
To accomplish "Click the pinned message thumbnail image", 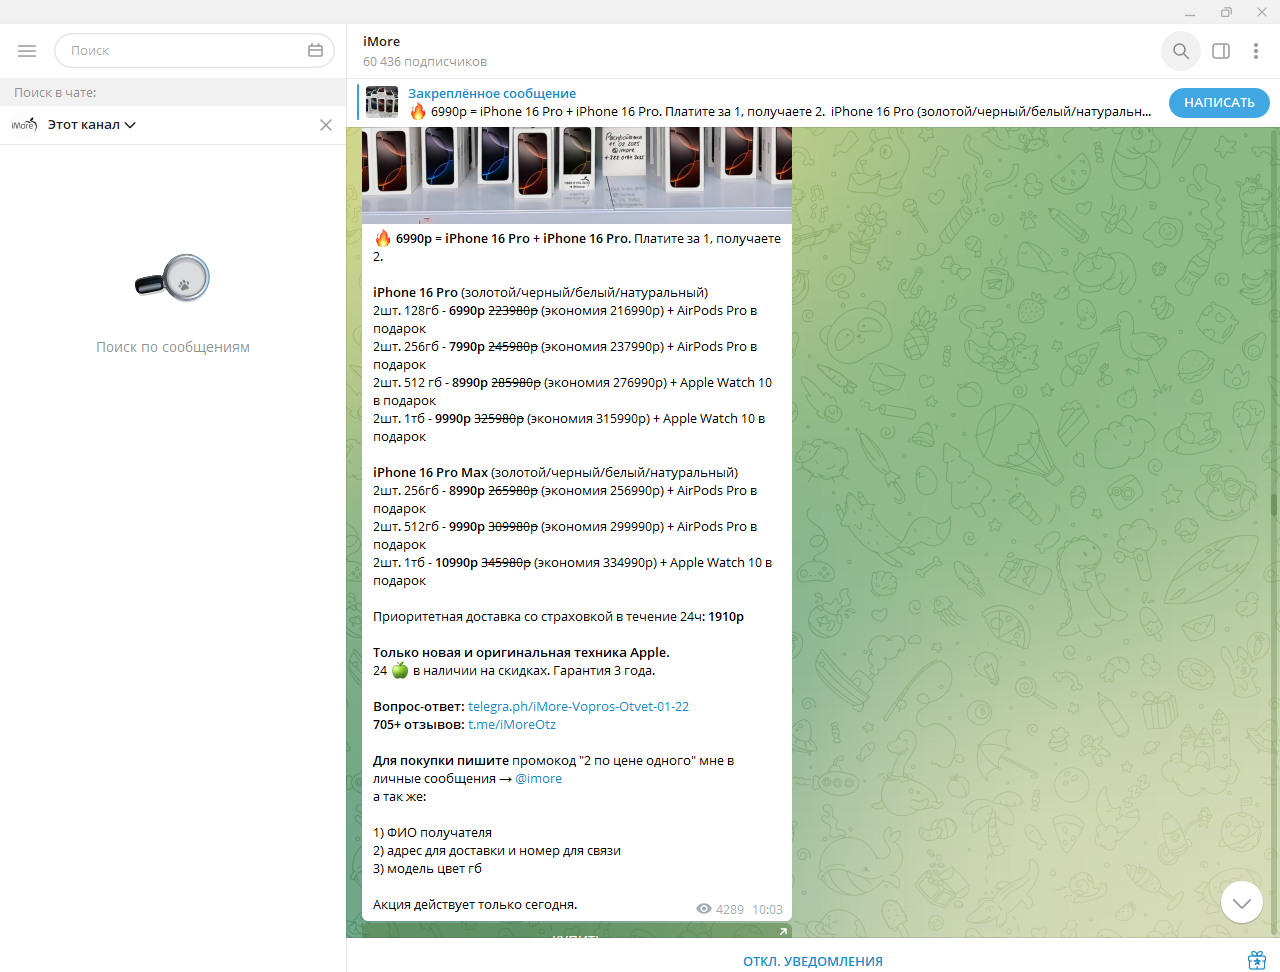I will 382,103.
